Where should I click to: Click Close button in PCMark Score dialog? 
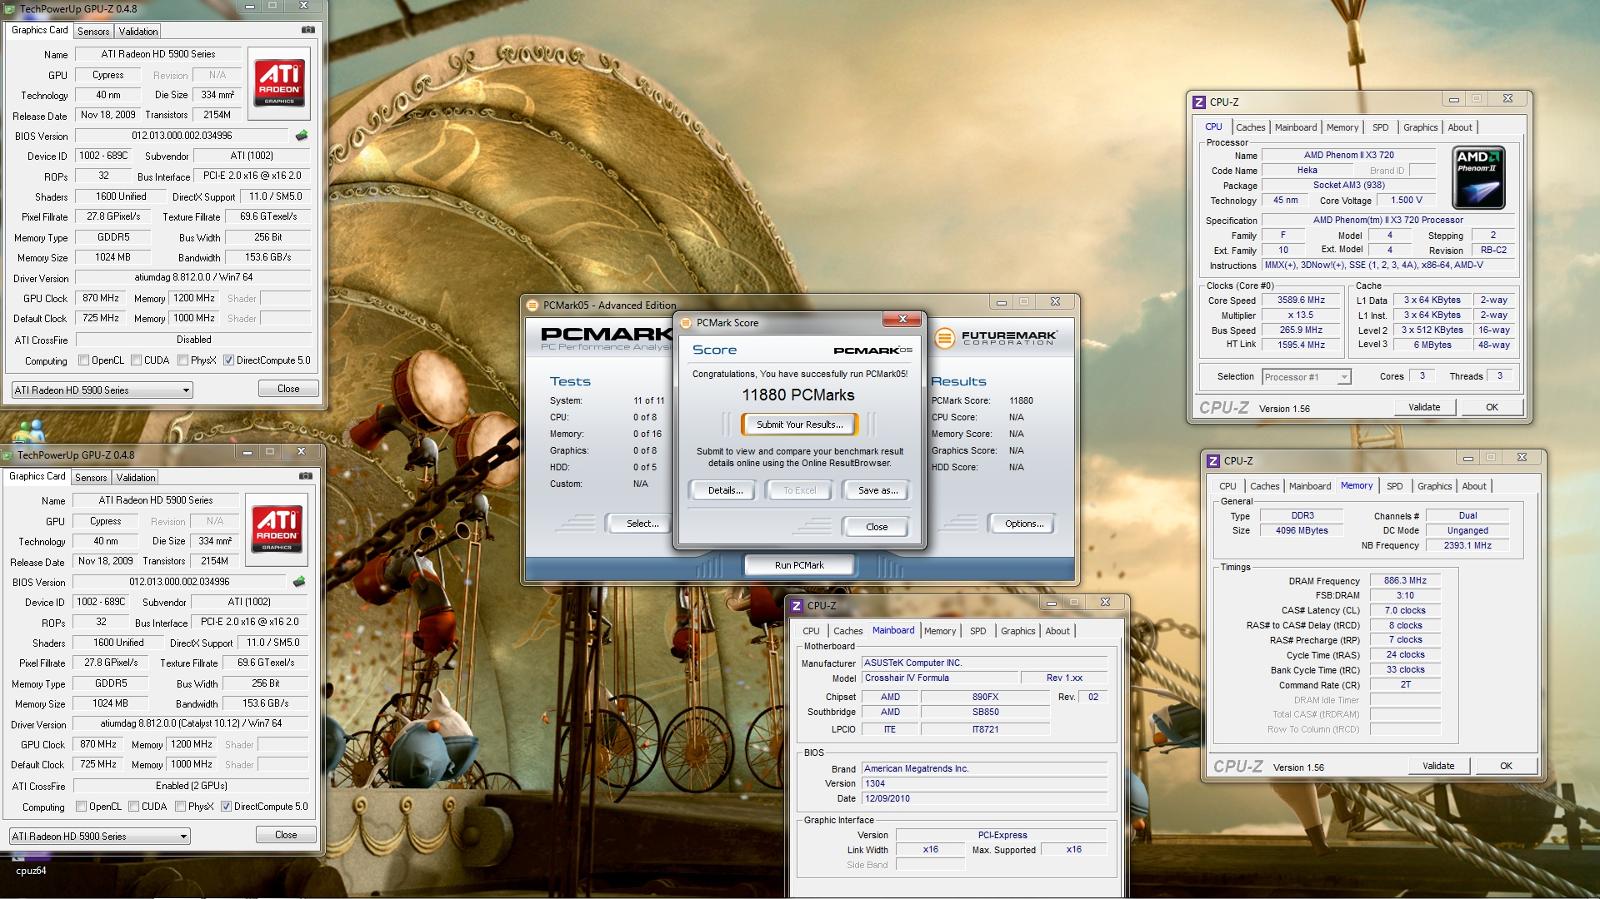[x=876, y=526]
